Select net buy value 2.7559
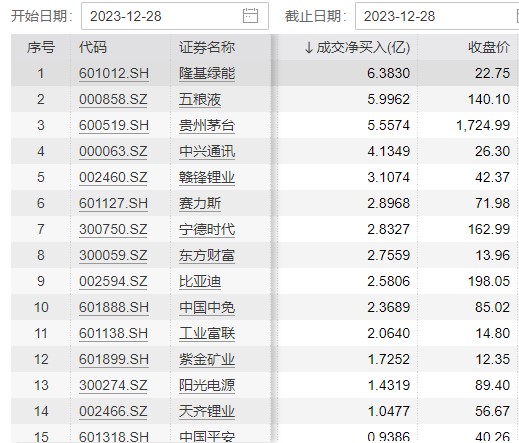Image resolution: width=519 pixels, height=443 pixels. coord(389,255)
